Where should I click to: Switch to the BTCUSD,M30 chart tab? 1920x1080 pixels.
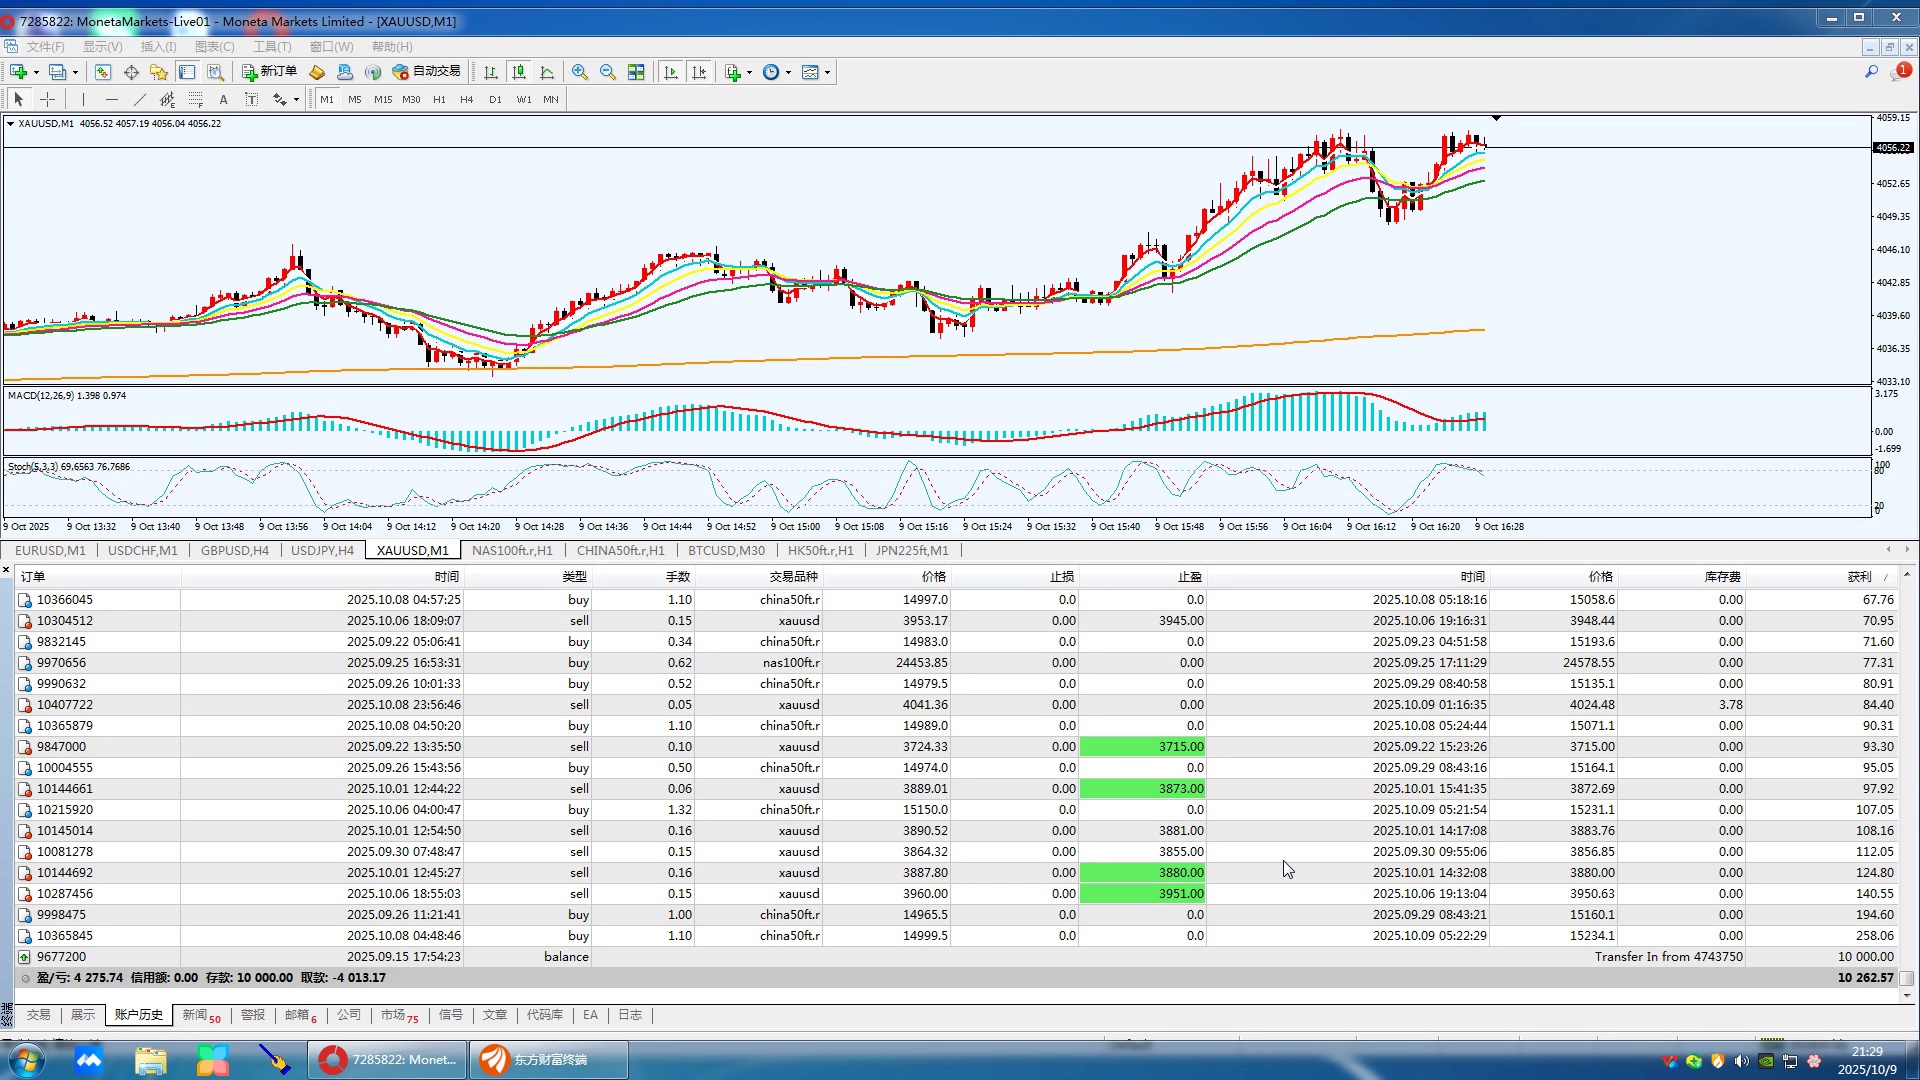pos(726,550)
